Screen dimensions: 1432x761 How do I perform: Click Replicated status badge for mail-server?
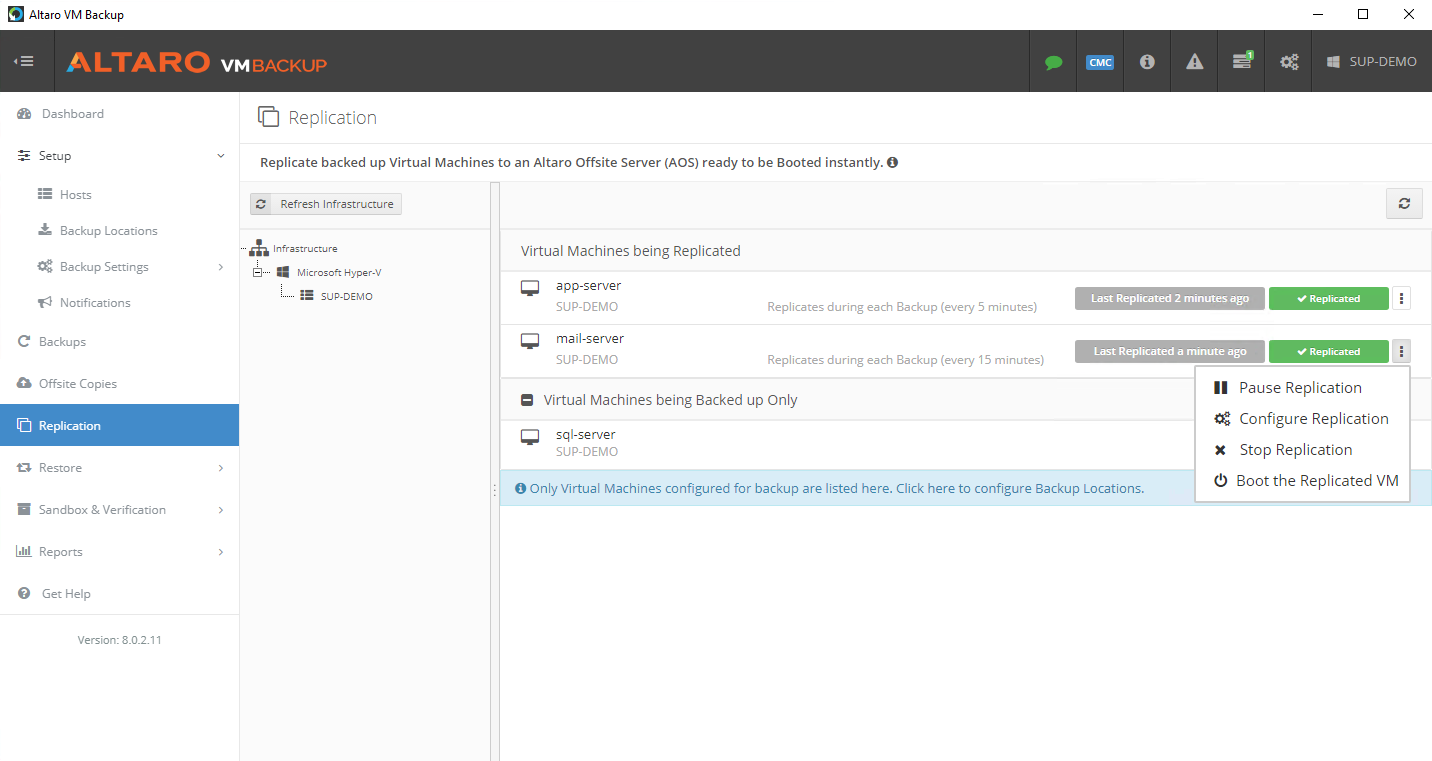click(1328, 351)
